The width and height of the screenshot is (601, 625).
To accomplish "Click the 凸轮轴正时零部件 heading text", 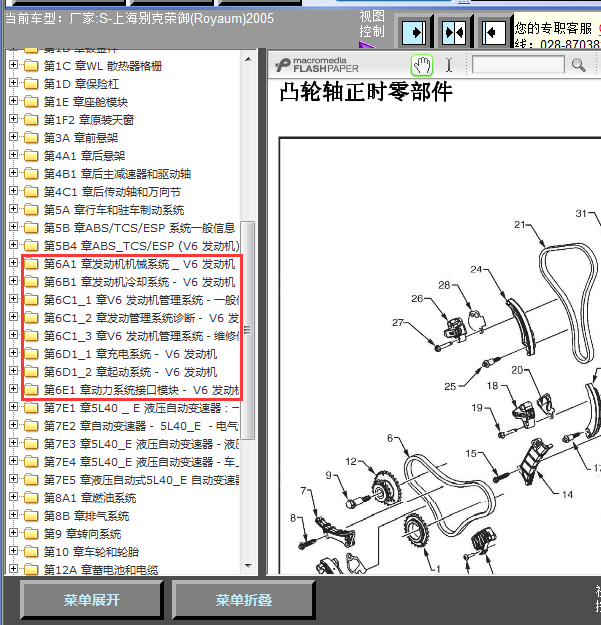I will [x=365, y=92].
